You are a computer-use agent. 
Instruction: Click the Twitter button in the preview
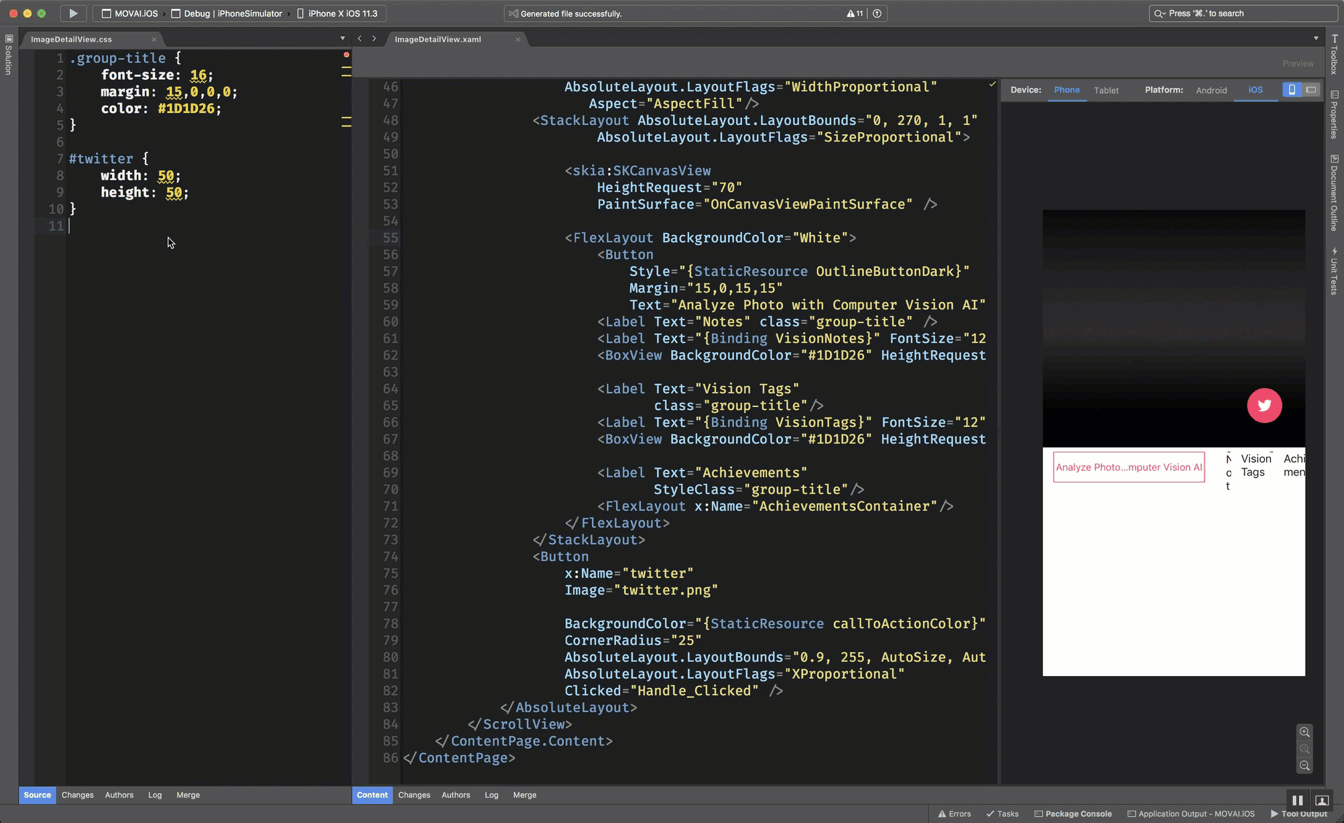point(1264,405)
